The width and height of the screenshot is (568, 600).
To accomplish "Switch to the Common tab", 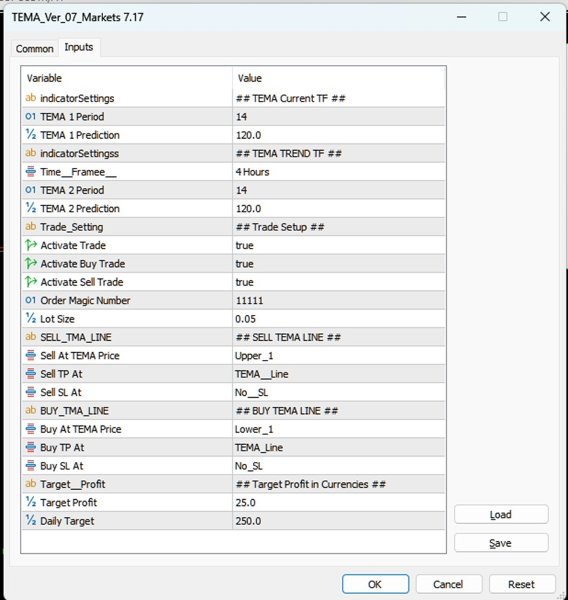I will (34, 49).
